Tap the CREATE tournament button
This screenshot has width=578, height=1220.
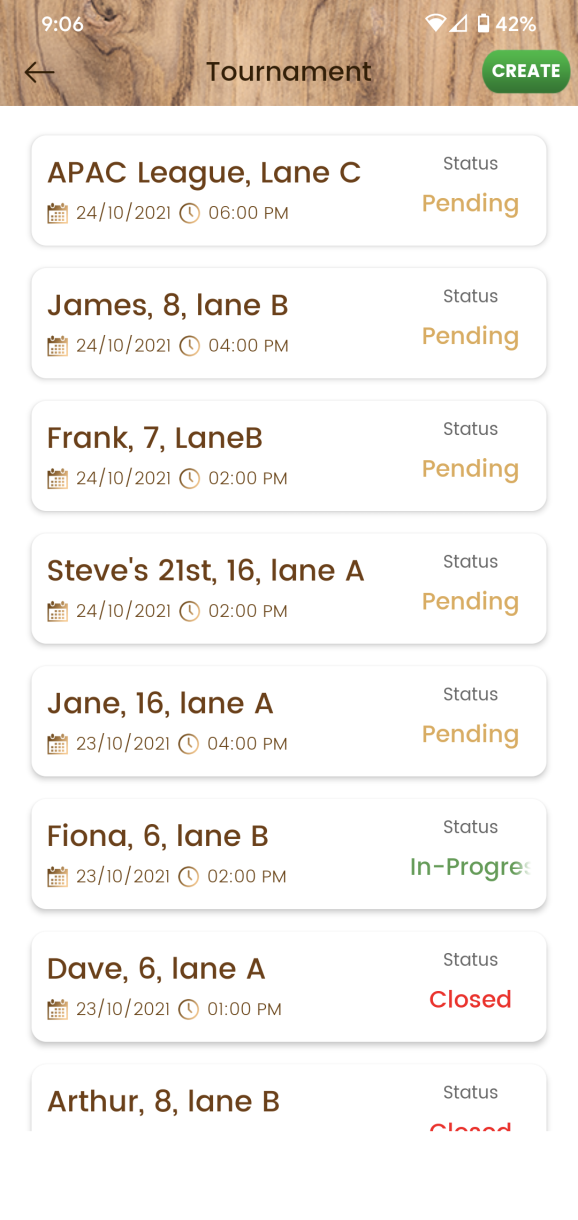526,72
